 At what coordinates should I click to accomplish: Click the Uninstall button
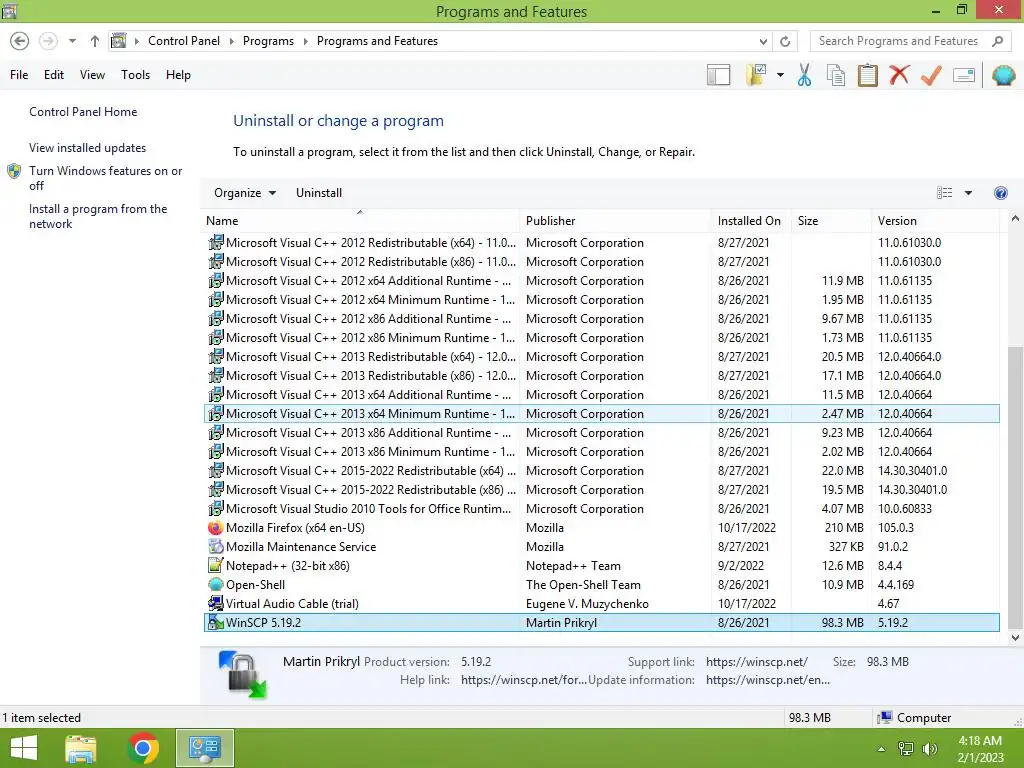319,193
